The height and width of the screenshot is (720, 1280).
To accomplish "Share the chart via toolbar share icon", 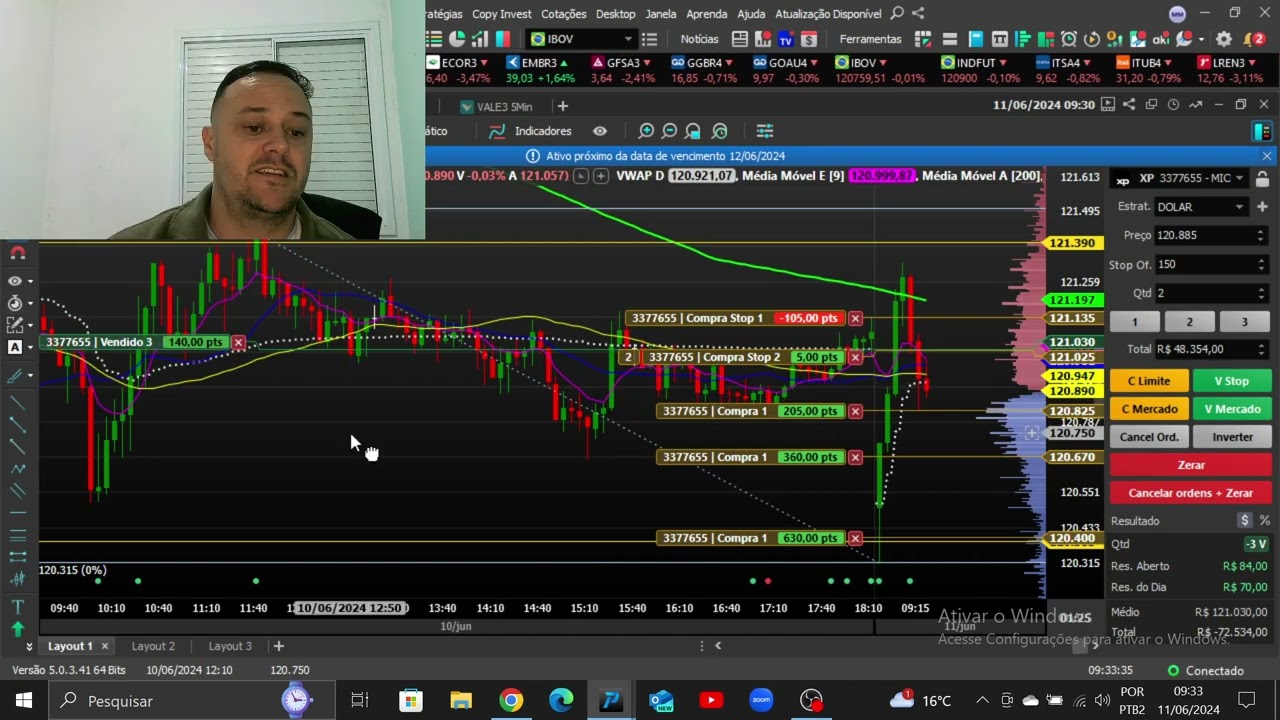I will pos(1129,105).
